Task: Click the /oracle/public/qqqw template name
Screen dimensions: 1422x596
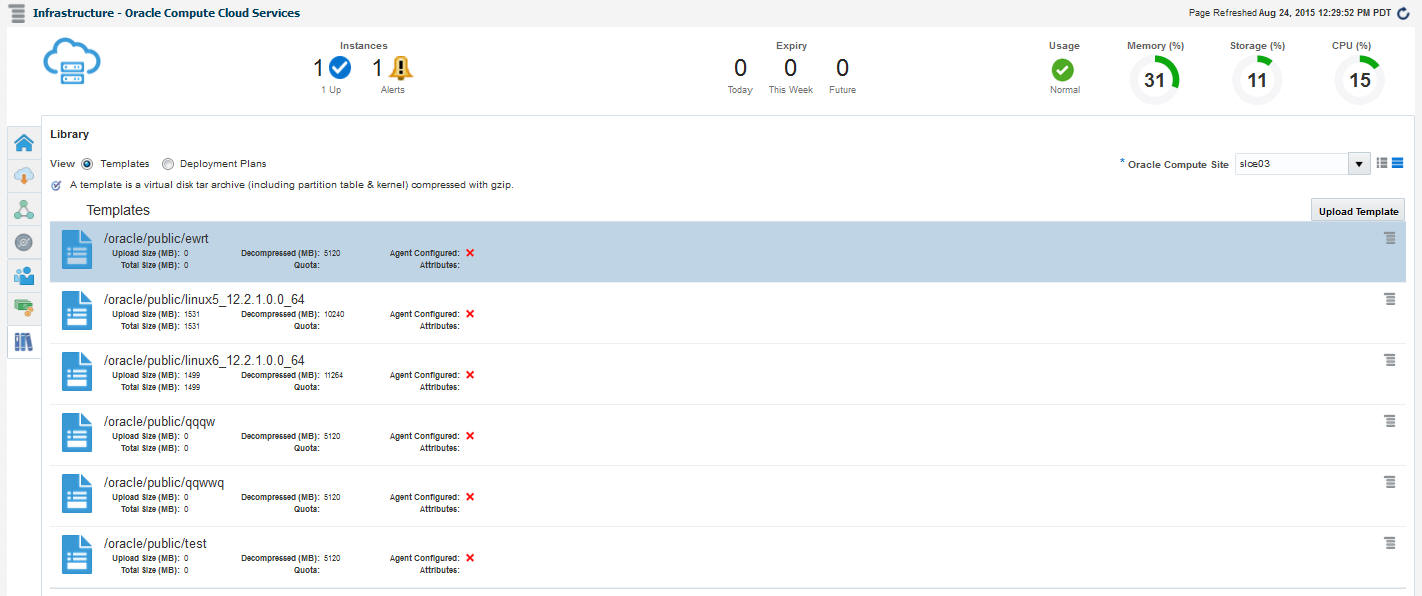Action: point(159,421)
